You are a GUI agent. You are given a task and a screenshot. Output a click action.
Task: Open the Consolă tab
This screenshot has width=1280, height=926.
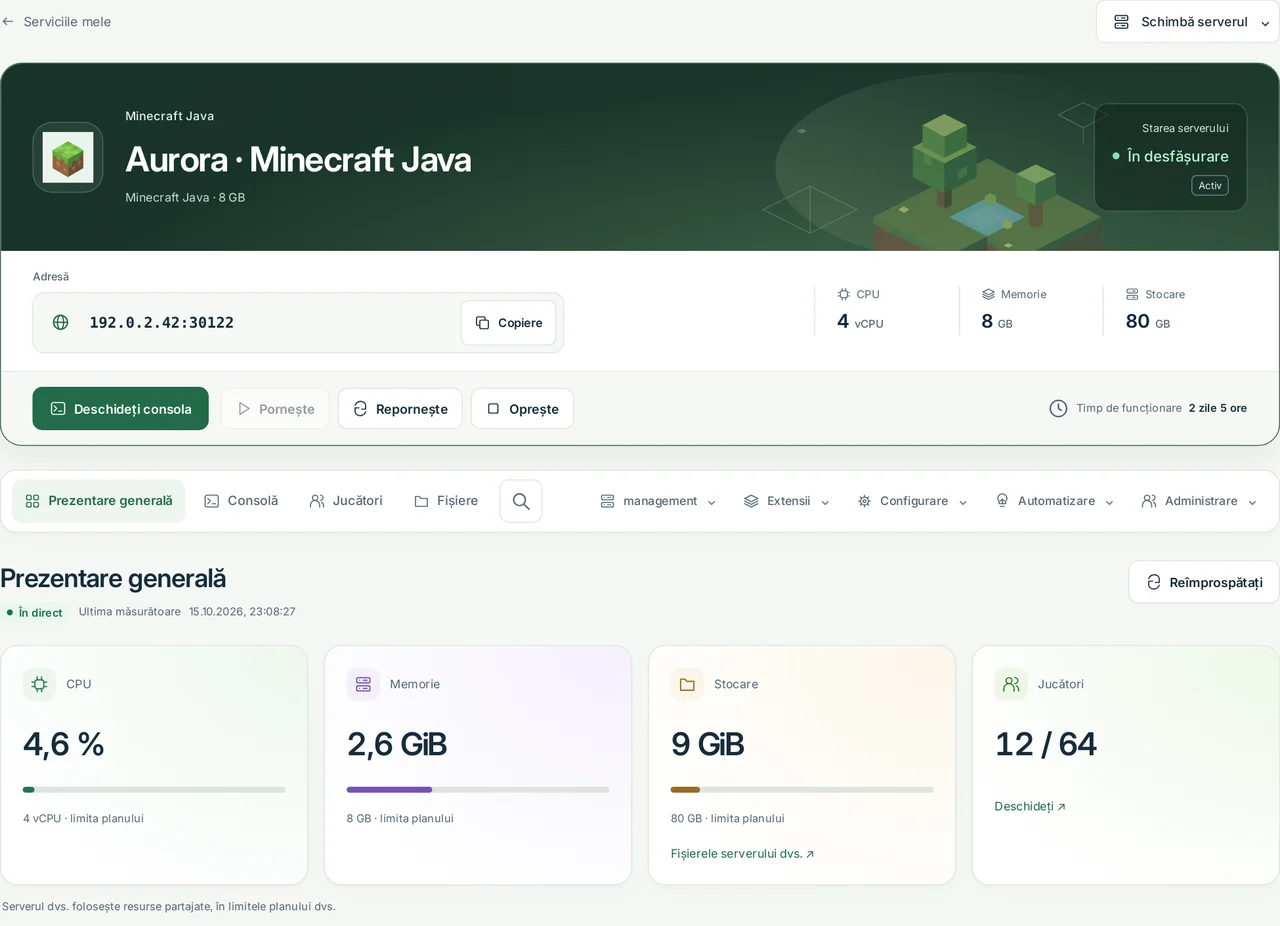(241, 501)
